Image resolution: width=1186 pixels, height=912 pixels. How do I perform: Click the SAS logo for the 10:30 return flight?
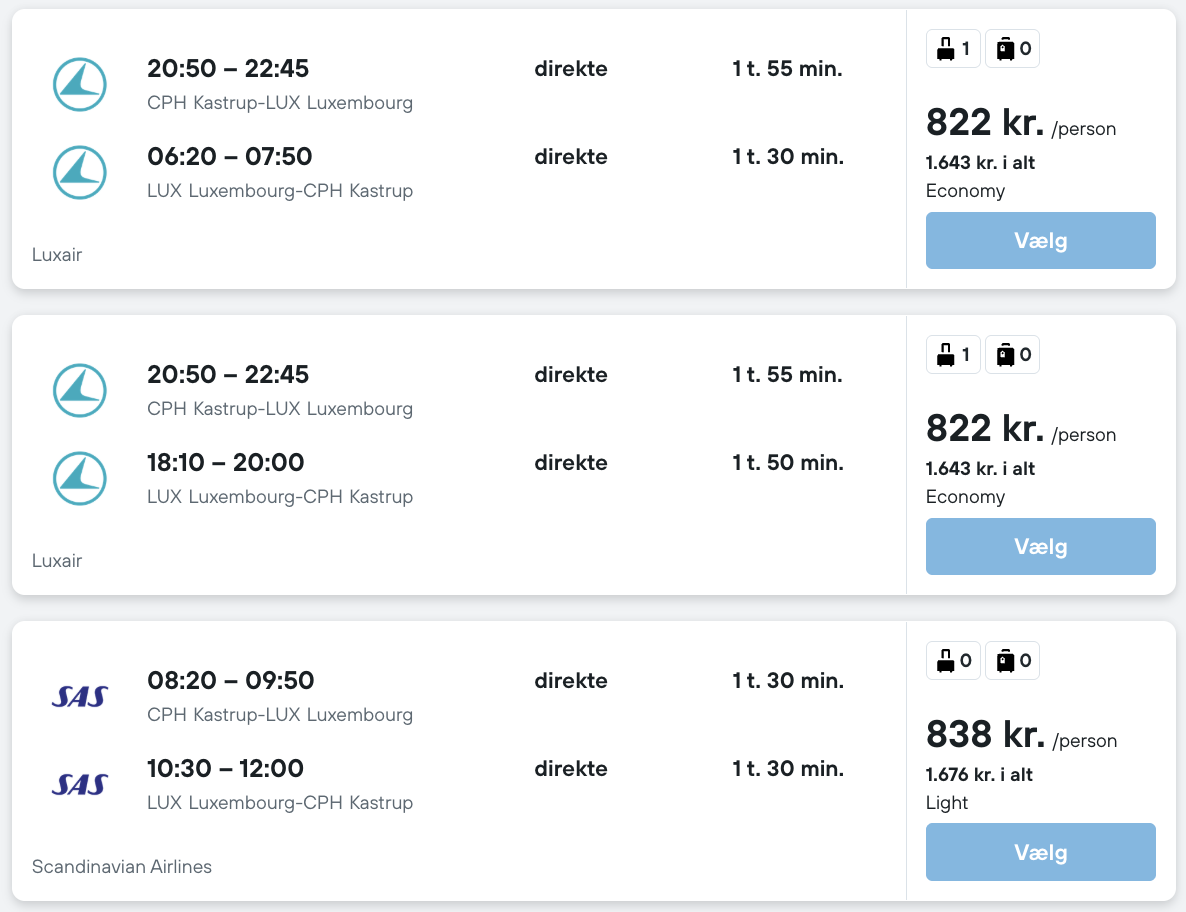click(x=79, y=784)
